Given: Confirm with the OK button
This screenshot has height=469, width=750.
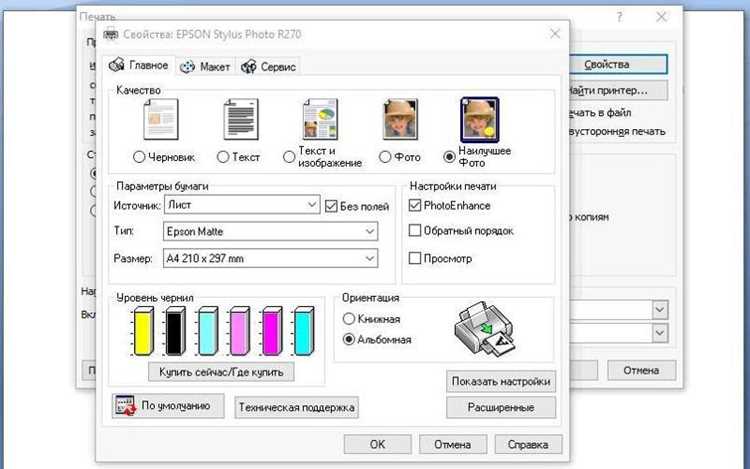Looking at the screenshot, I should (x=377, y=444).
